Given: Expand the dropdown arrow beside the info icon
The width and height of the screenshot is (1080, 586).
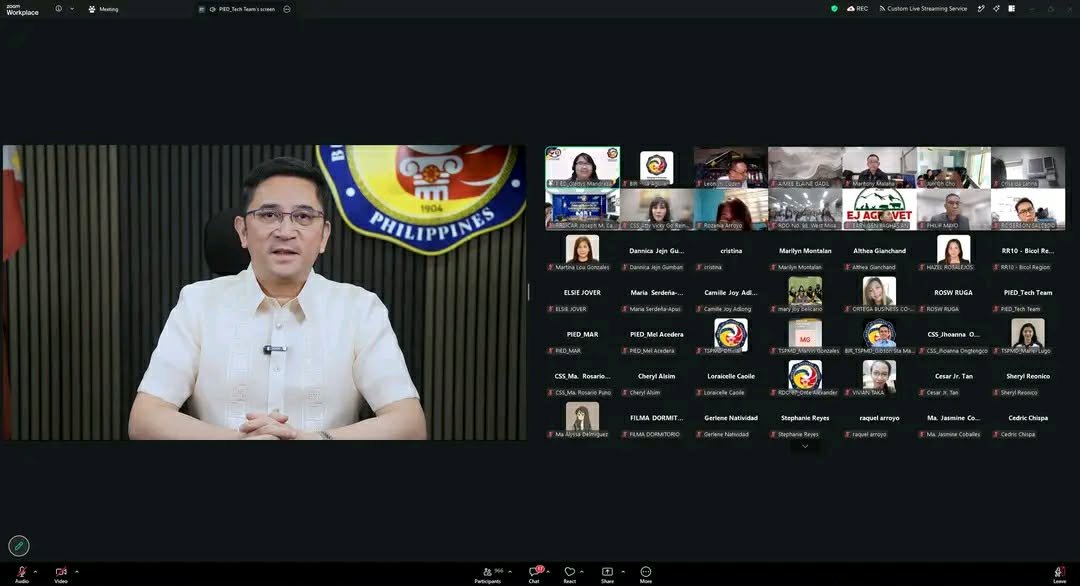Looking at the screenshot, I should pos(72,9).
